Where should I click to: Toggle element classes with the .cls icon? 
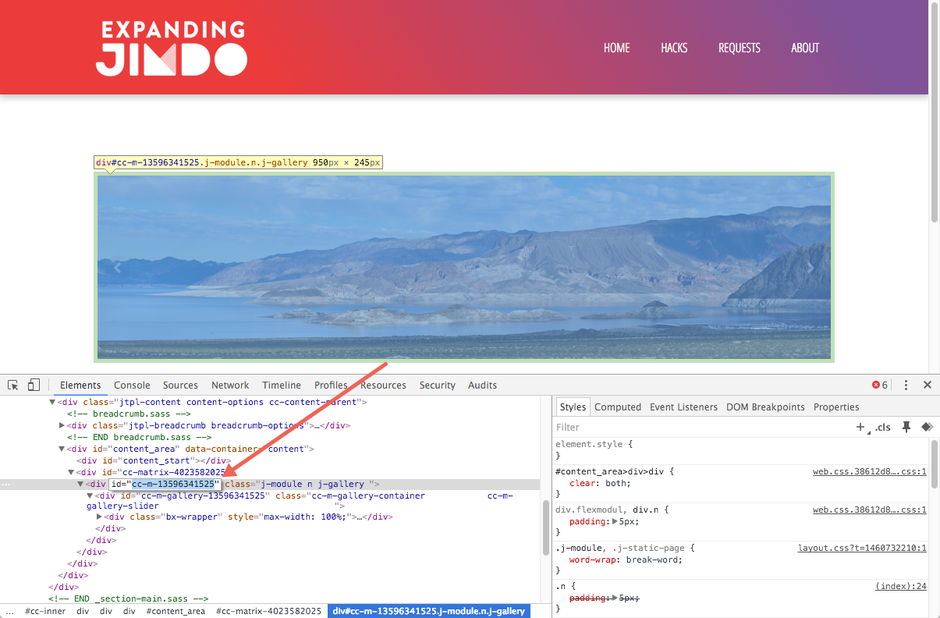883,427
